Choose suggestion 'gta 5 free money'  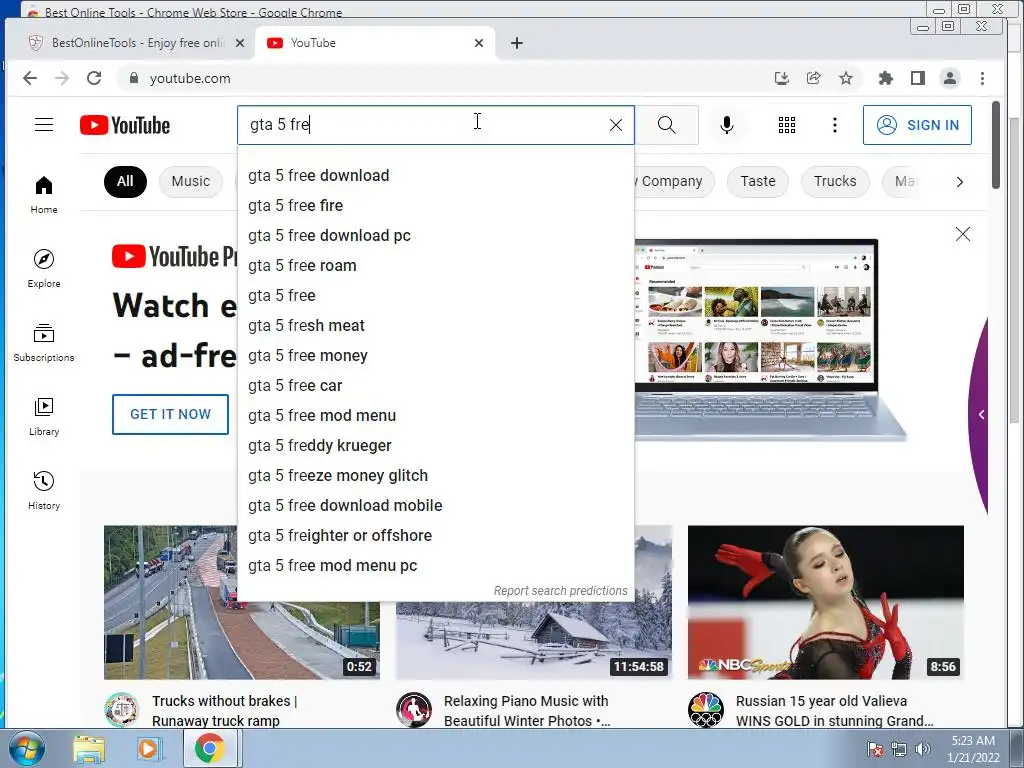click(x=435, y=356)
